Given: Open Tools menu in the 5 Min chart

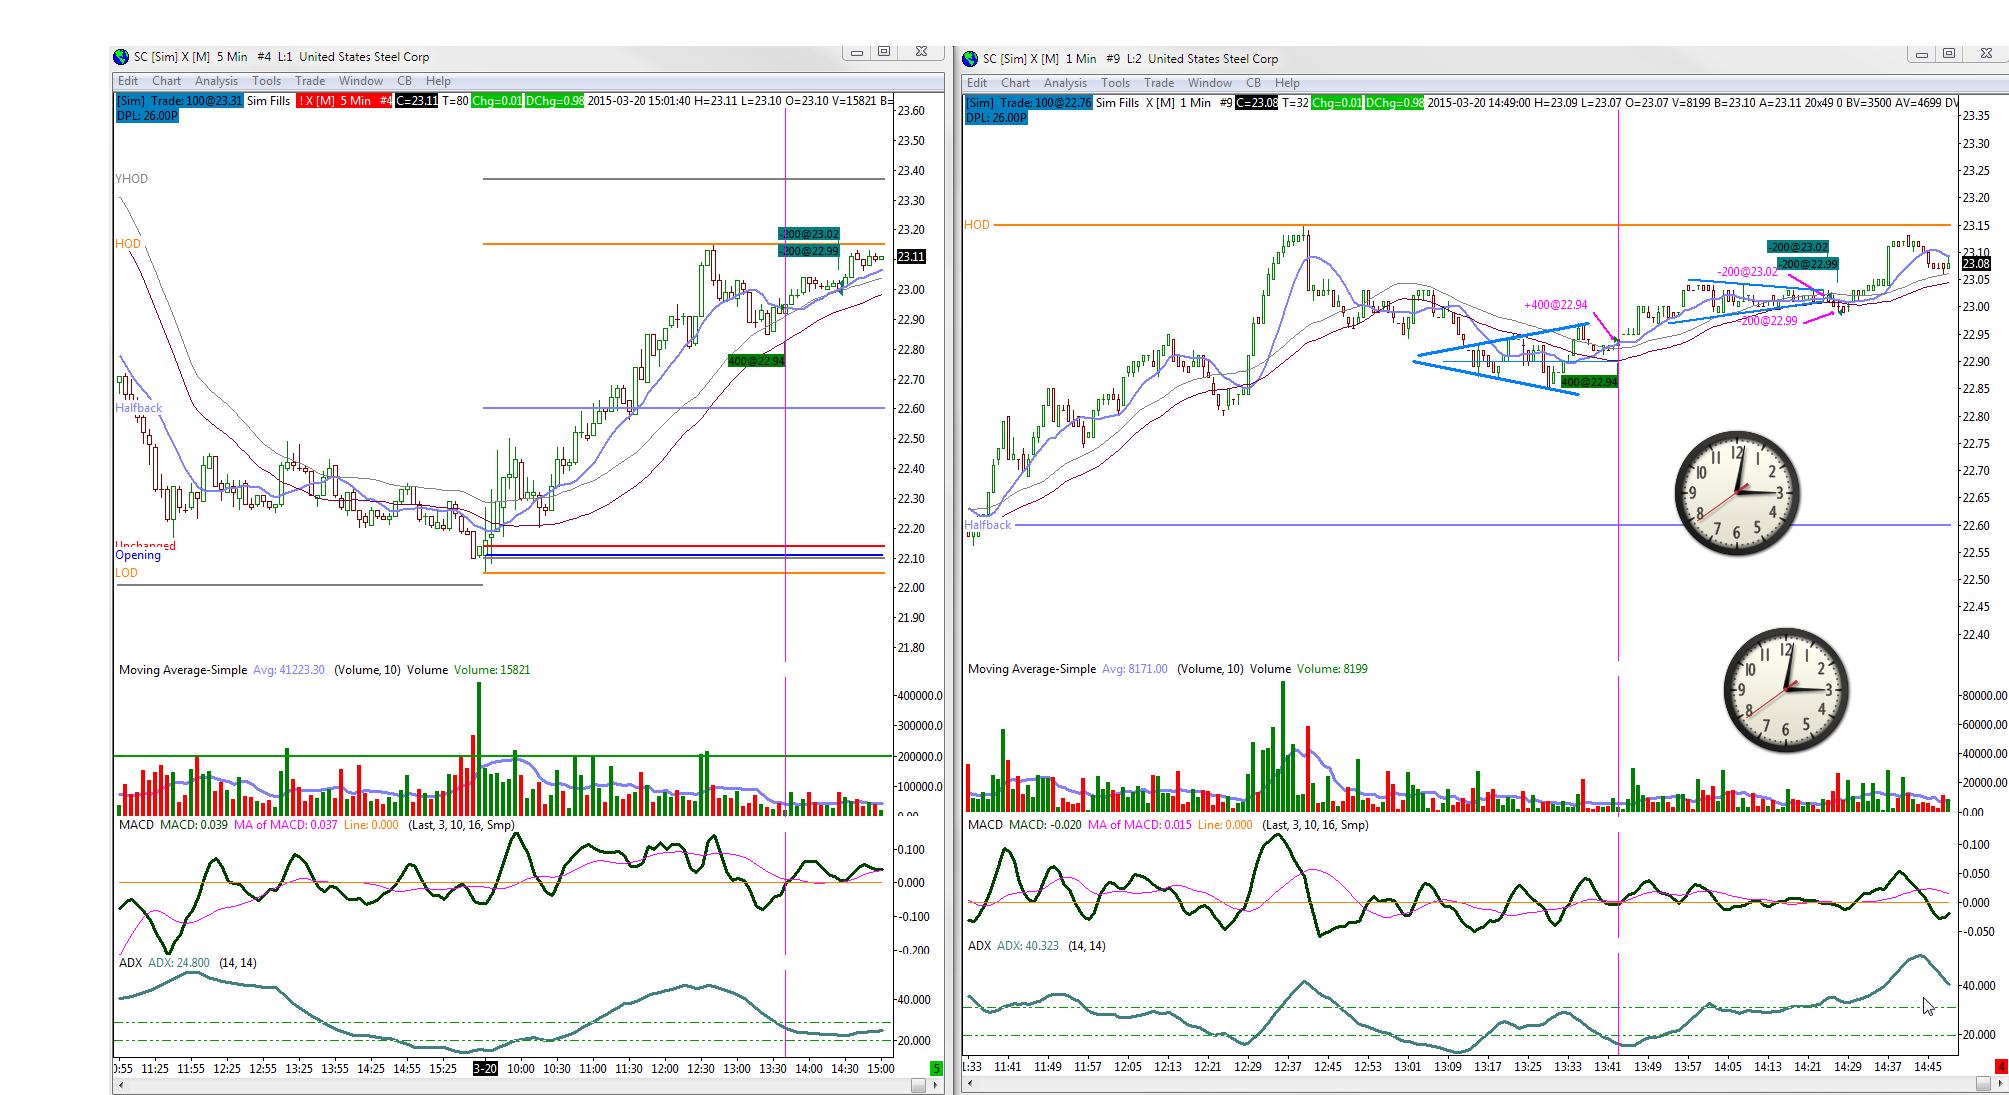Looking at the screenshot, I should click(266, 81).
